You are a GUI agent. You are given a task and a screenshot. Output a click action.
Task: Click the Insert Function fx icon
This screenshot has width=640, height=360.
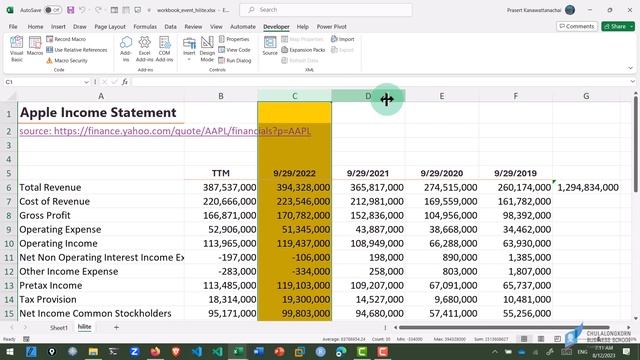125,82
